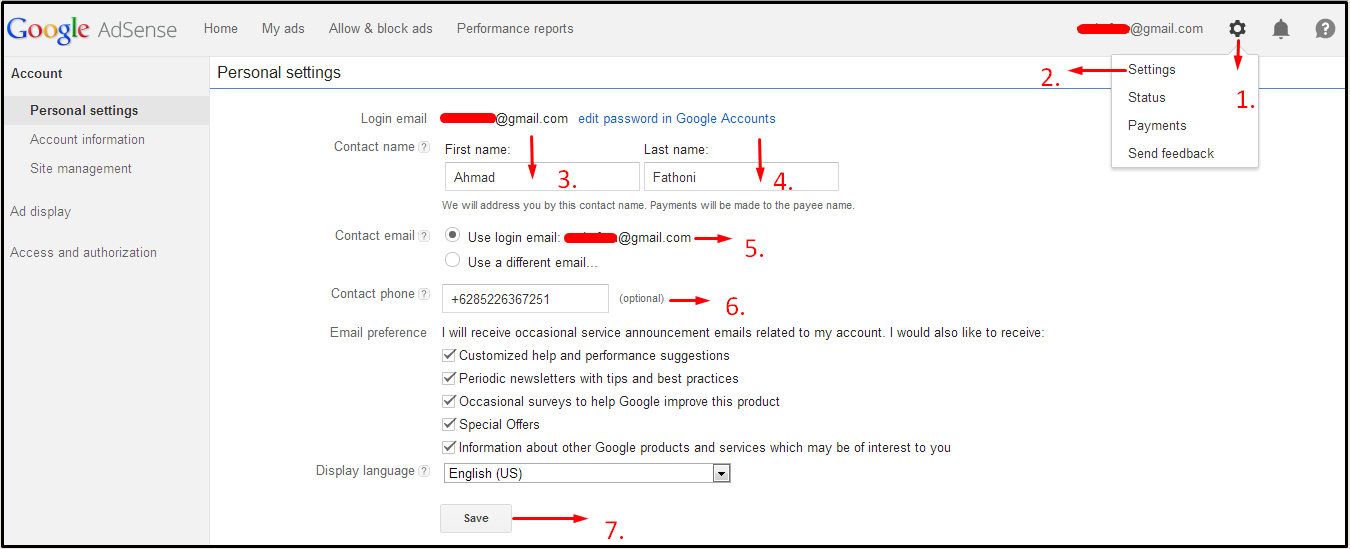Show help tooltip for Display language

tap(424, 472)
